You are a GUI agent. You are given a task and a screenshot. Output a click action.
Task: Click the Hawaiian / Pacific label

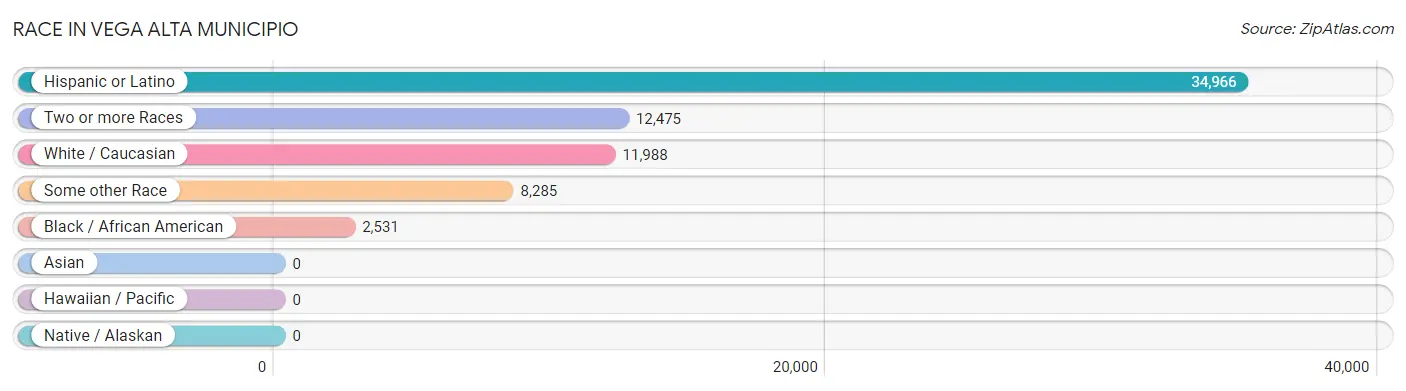(x=109, y=299)
